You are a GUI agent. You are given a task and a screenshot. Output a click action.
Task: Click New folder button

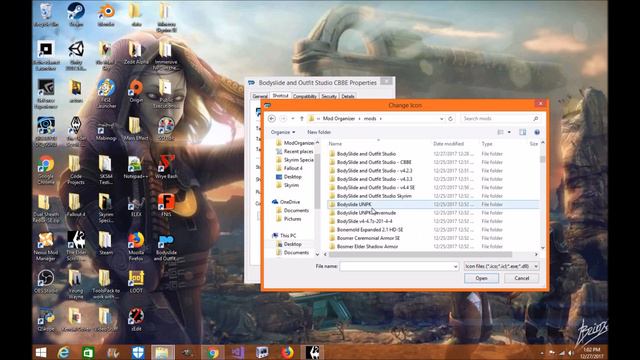coord(319,132)
